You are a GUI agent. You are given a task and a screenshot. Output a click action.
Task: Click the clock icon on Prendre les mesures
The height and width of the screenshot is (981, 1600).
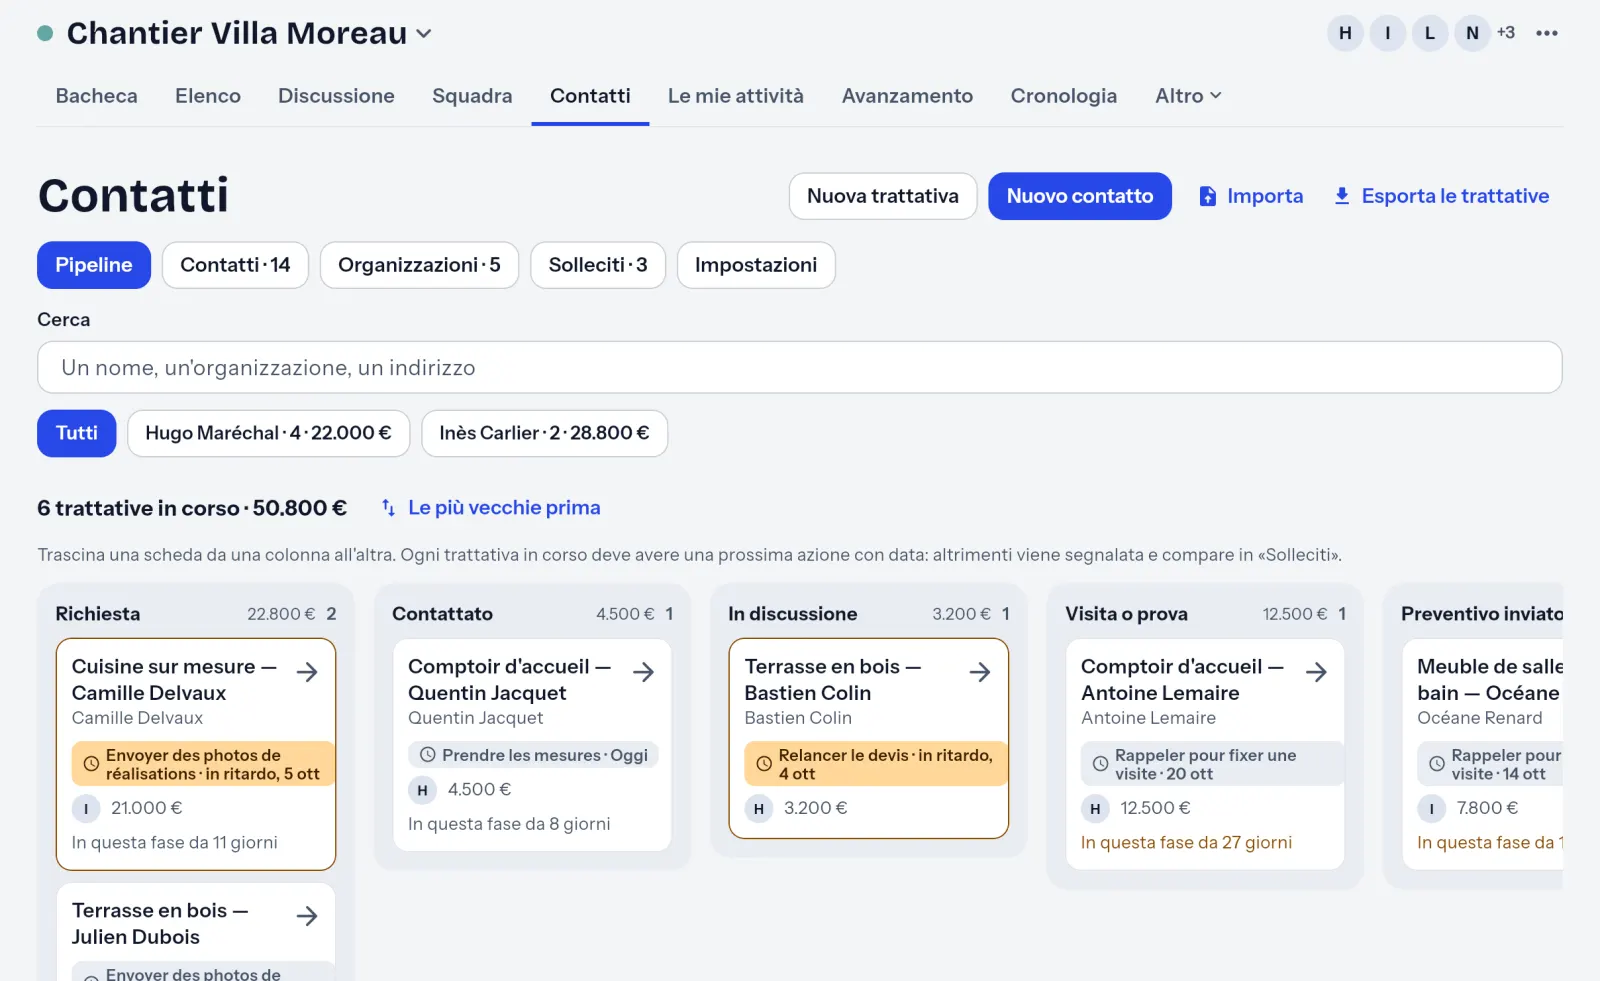(x=427, y=755)
